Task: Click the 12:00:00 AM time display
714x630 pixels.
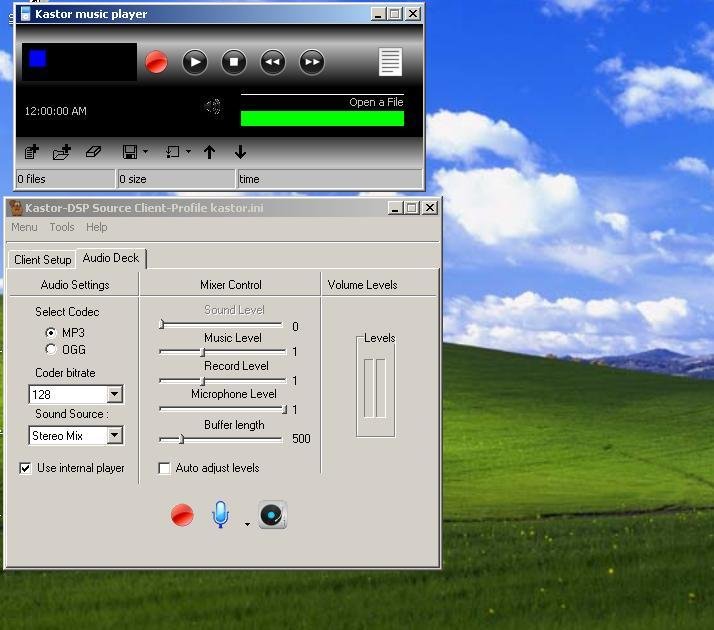Action: tap(56, 111)
